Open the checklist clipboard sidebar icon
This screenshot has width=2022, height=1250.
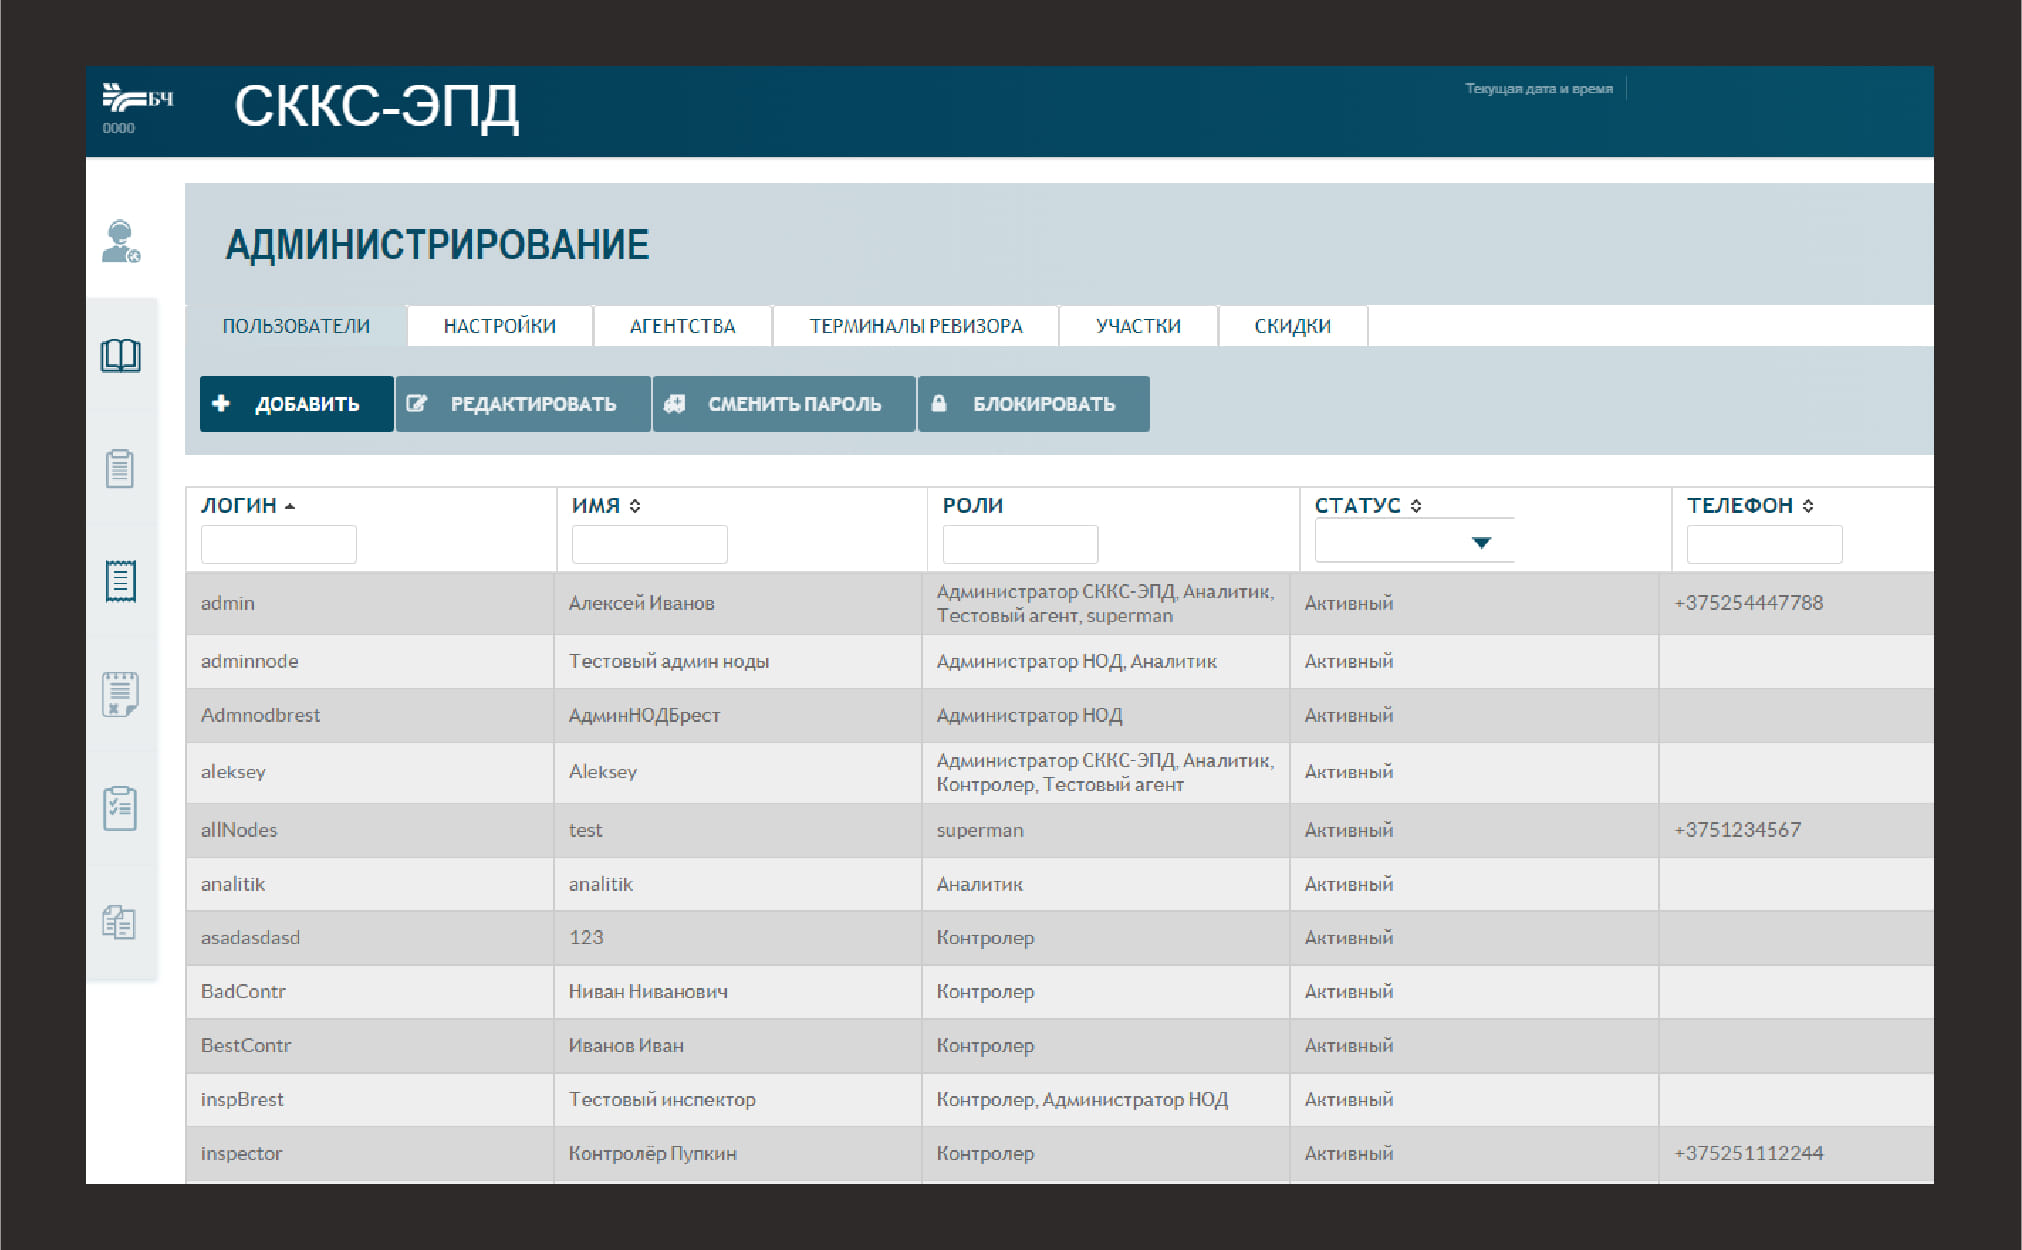click(120, 808)
